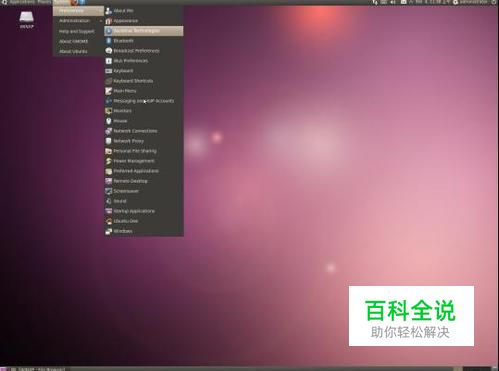This screenshot has height=371, width=499.
Task: Open Keyboard Shortcuts from the menu
Action: 144,81
